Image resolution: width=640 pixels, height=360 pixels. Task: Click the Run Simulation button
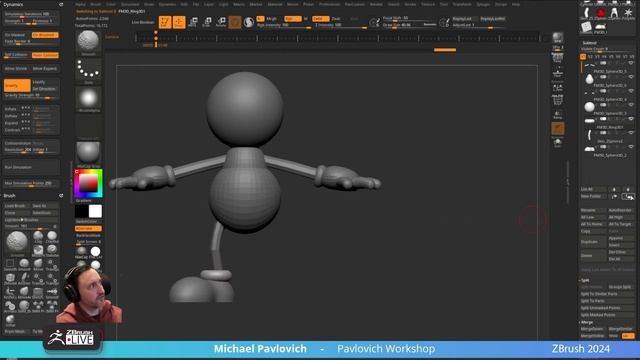[31, 167]
